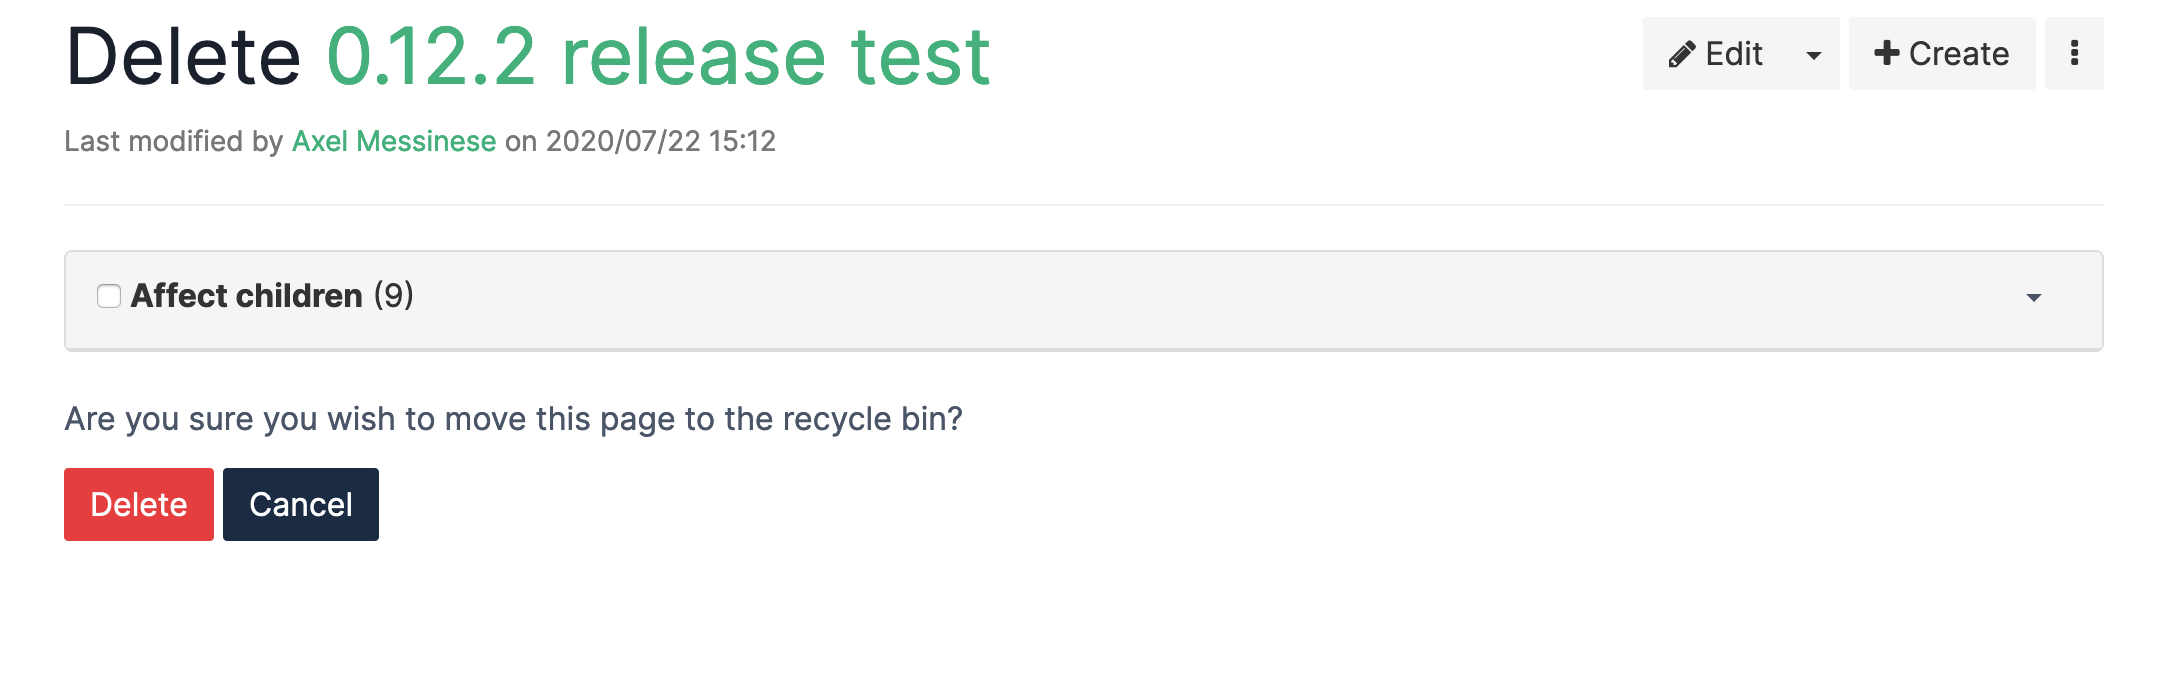Click the 'Last modified by' text
Viewport: 2164px width, 694px height.
(173, 141)
